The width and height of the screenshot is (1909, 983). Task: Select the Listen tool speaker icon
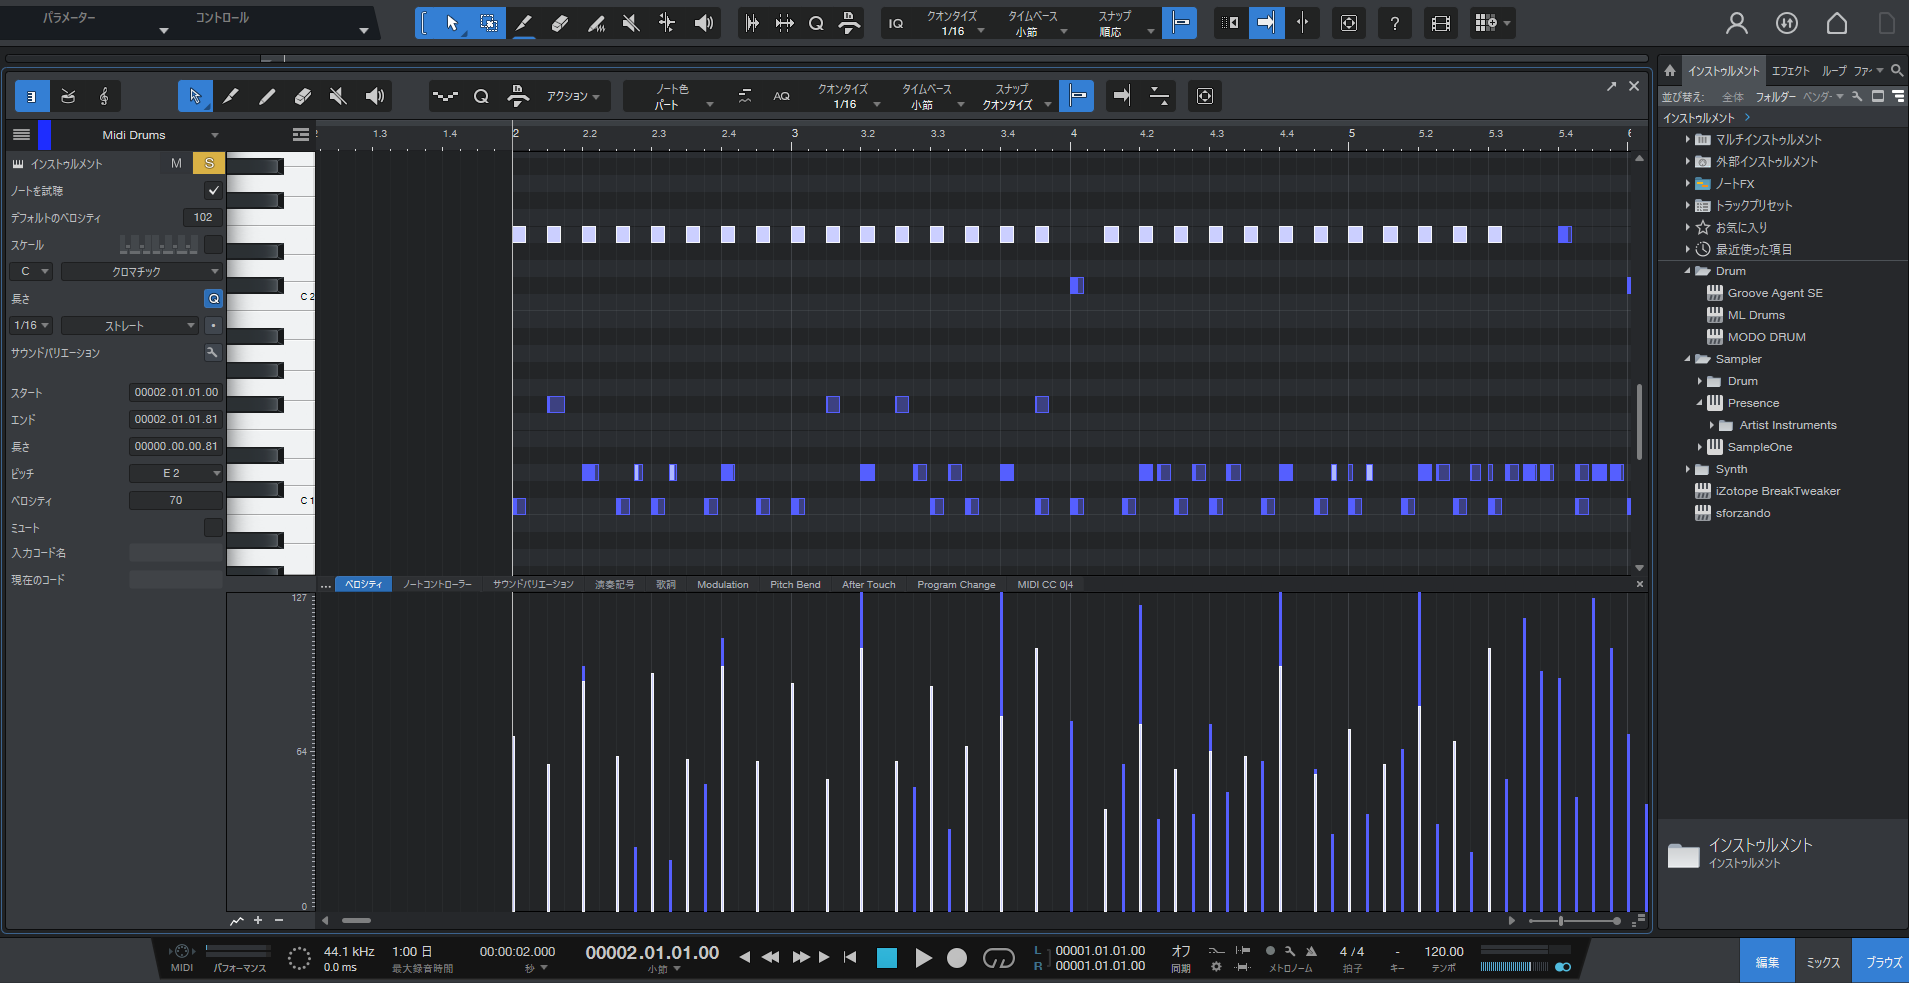[x=374, y=96]
